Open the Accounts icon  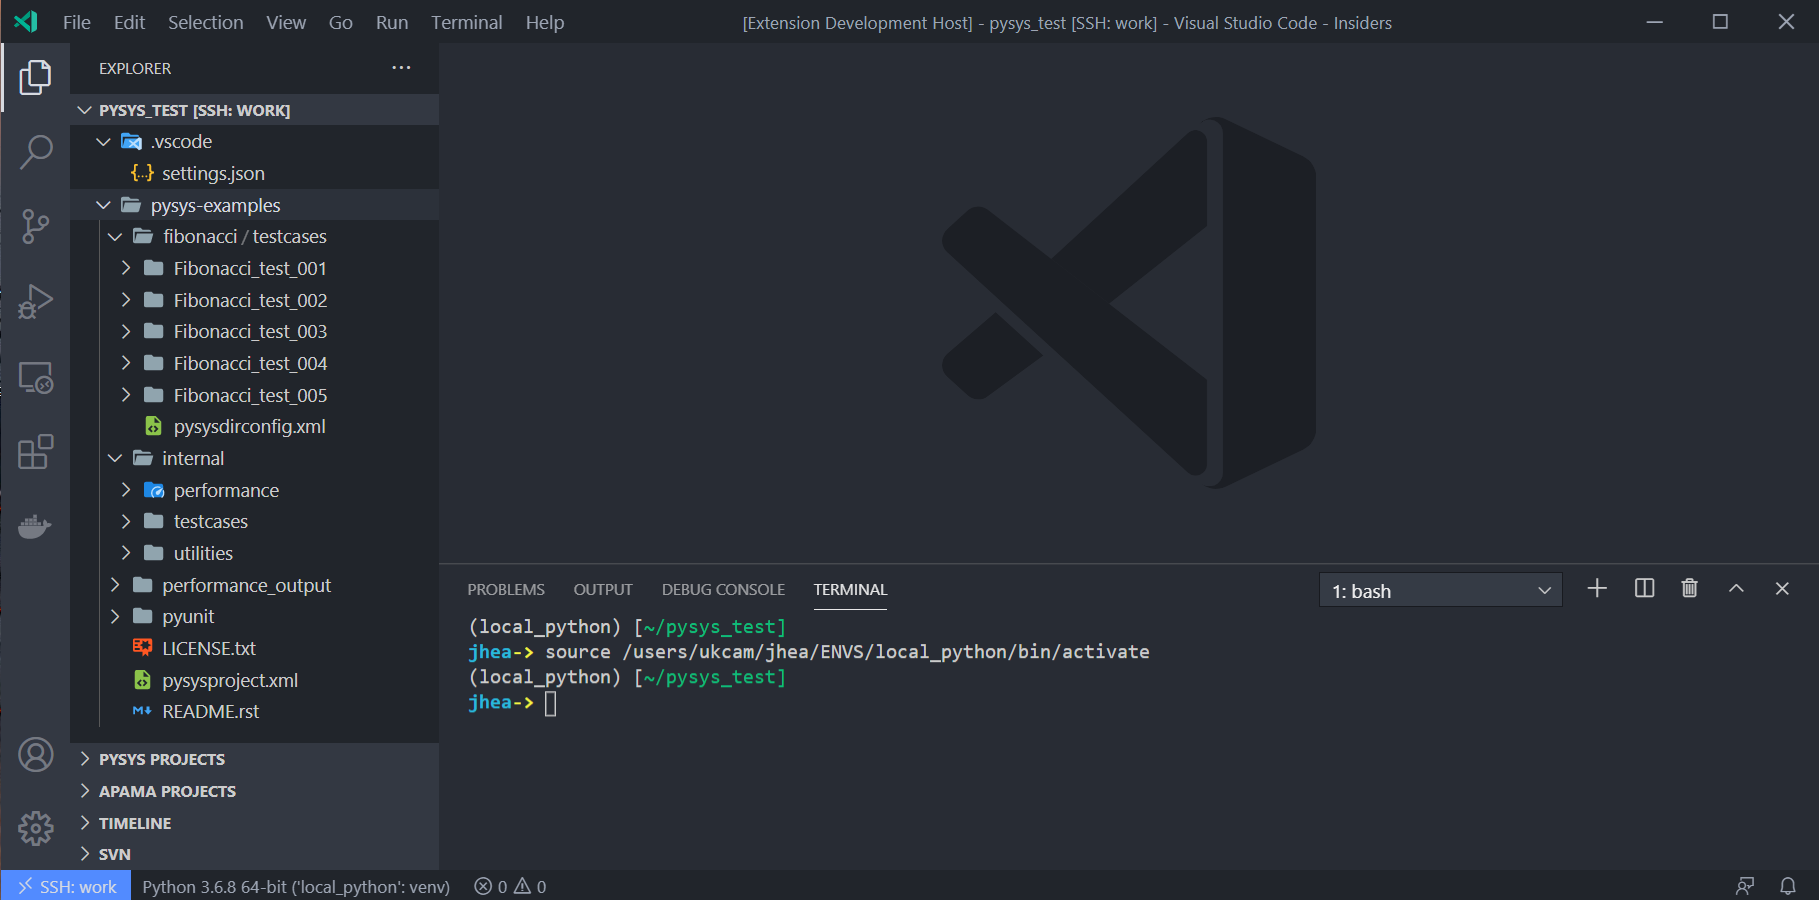click(x=35, y=754)
